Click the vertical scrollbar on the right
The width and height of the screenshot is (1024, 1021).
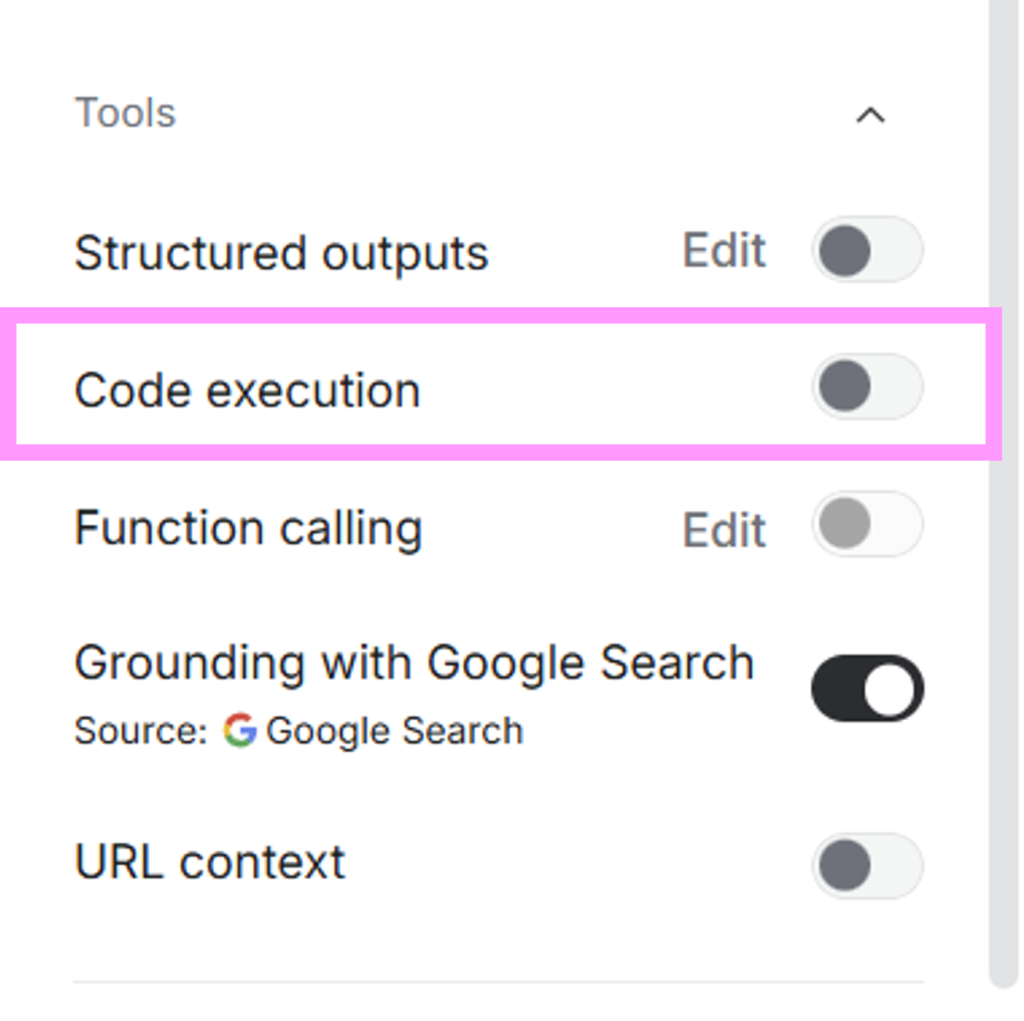1003,500
